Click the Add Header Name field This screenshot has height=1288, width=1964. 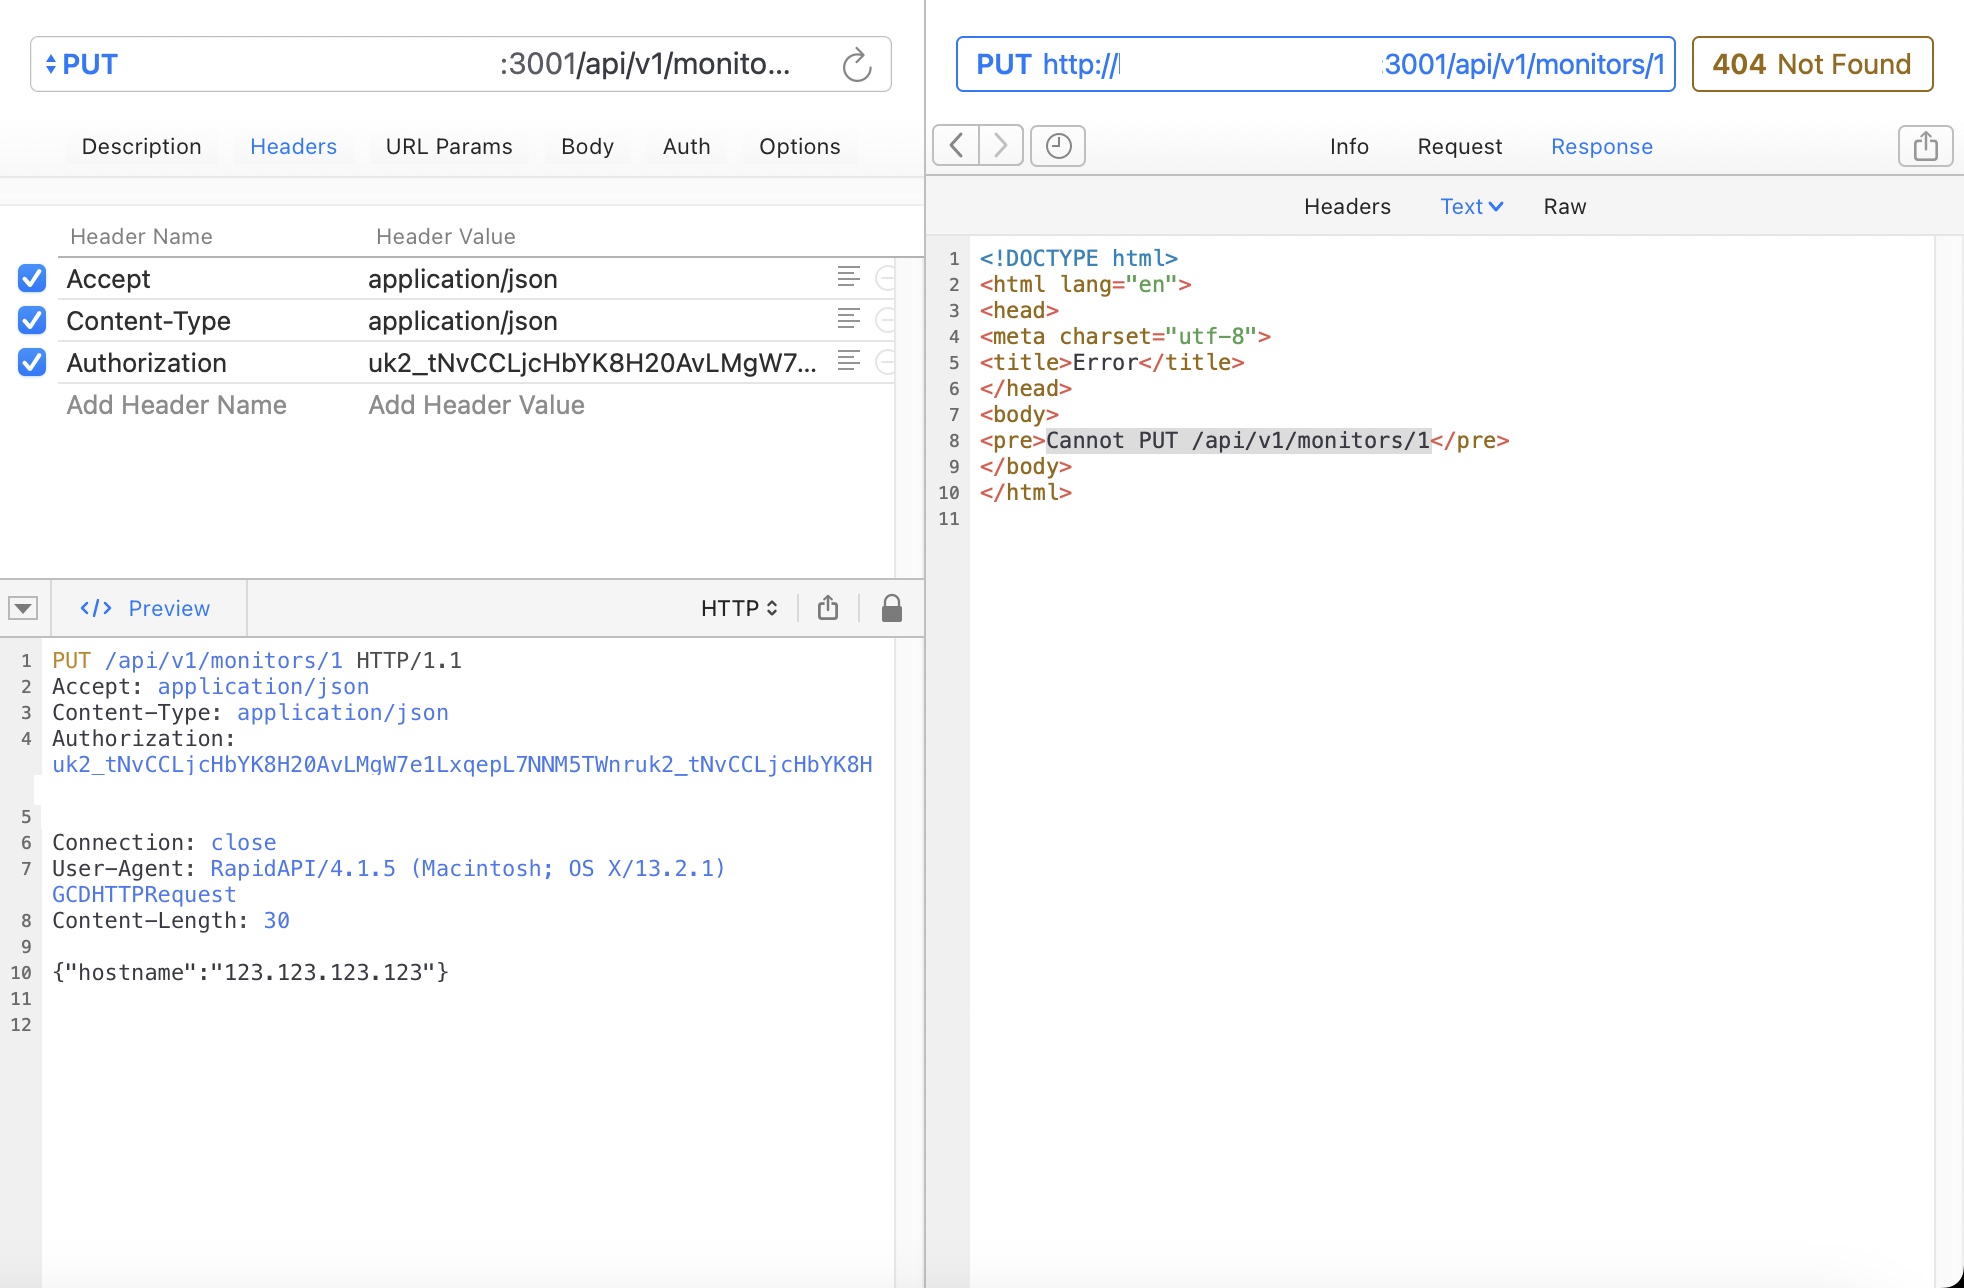(176, 404)
